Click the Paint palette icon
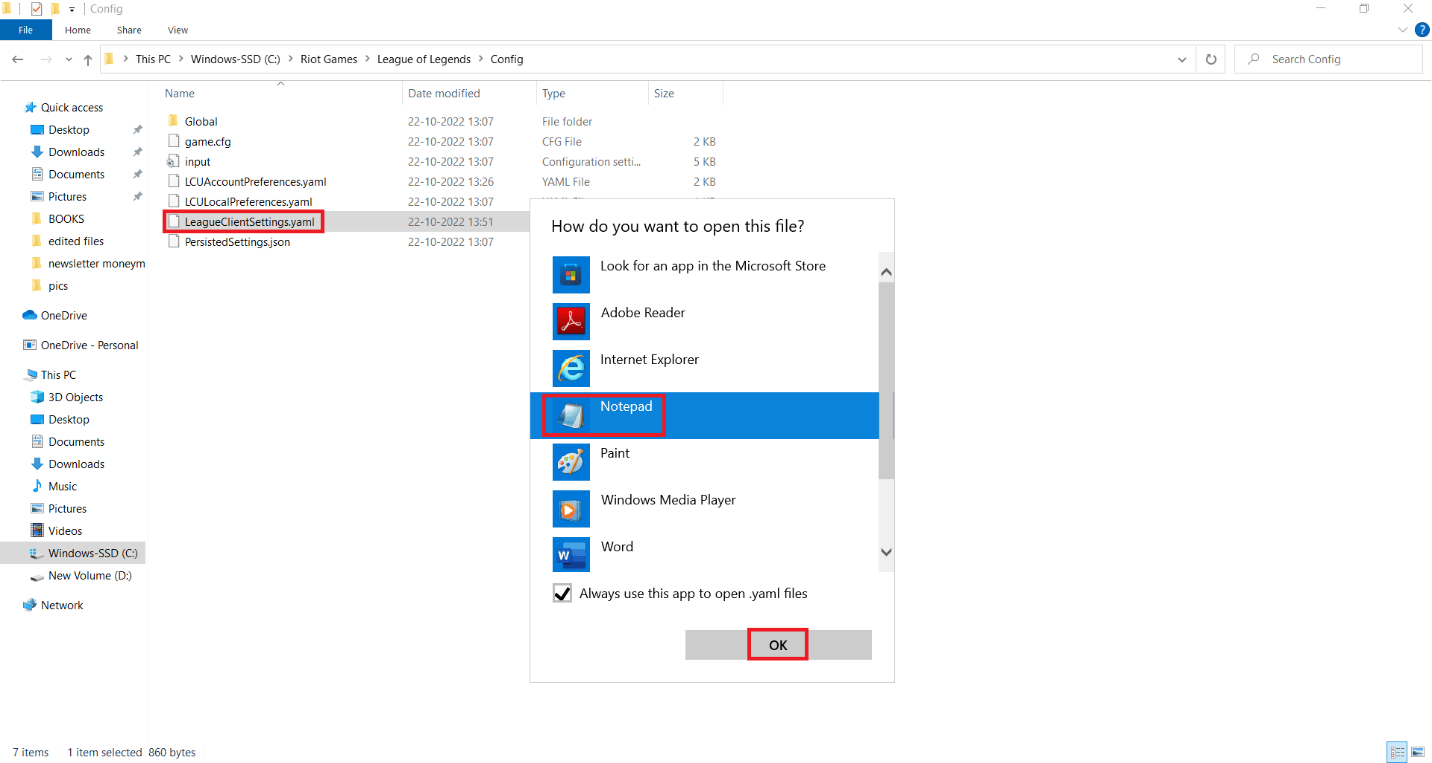Screen dimensions: 1432x763 (571, 462)
